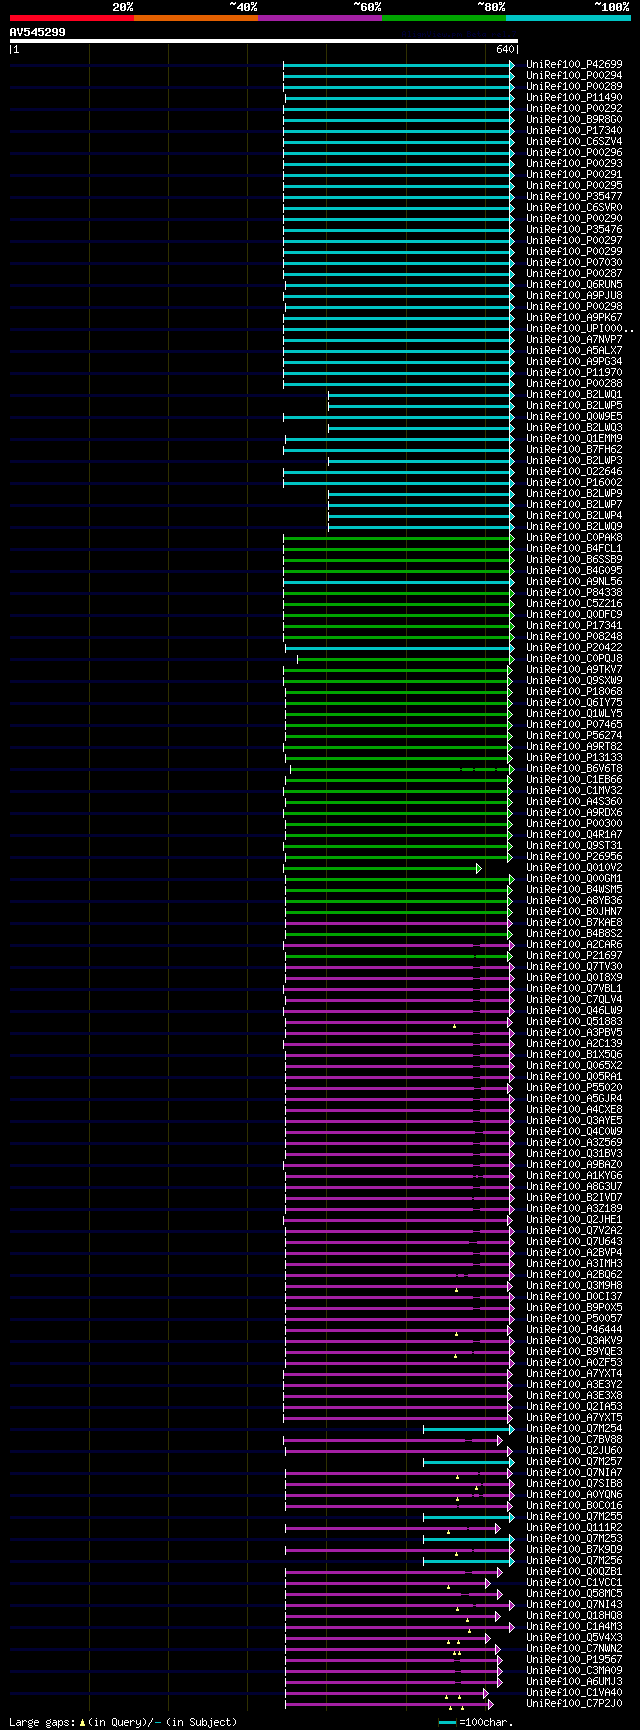Click the orange ~40% identity legend bar

click(196, 18)
